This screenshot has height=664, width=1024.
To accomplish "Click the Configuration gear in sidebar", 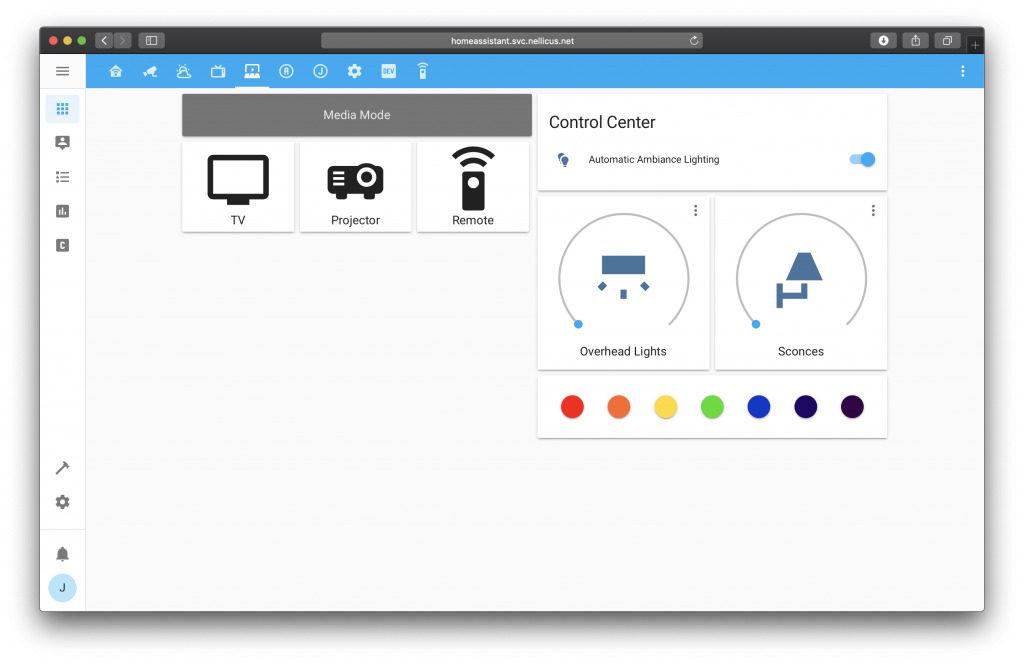I will tap(62, 502).
